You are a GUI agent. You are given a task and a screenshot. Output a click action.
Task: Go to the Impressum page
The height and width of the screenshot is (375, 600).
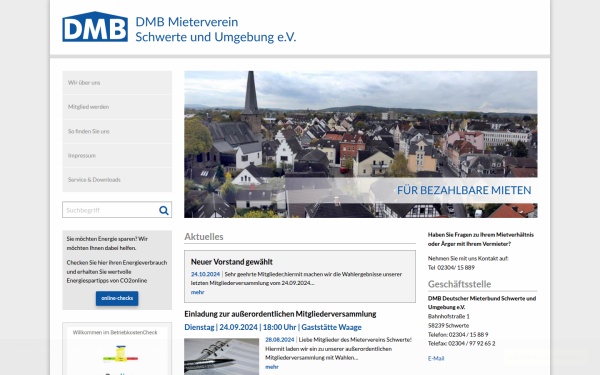point(117,155)
